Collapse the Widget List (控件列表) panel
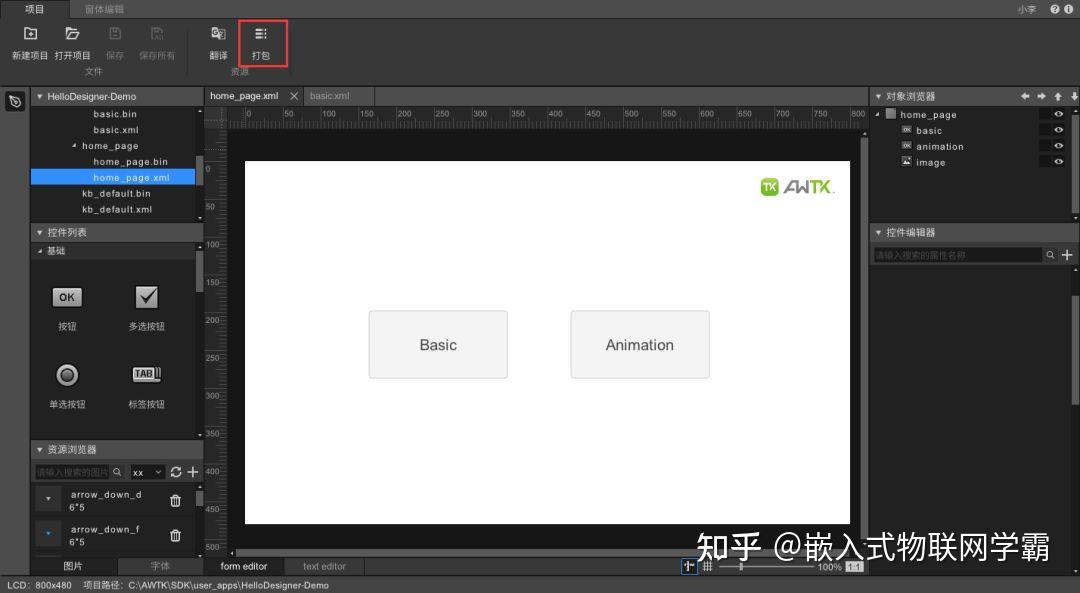Image resolution: width=1080 pixels, height=593 pixels. pyautogui.click(x=39, y=233)
